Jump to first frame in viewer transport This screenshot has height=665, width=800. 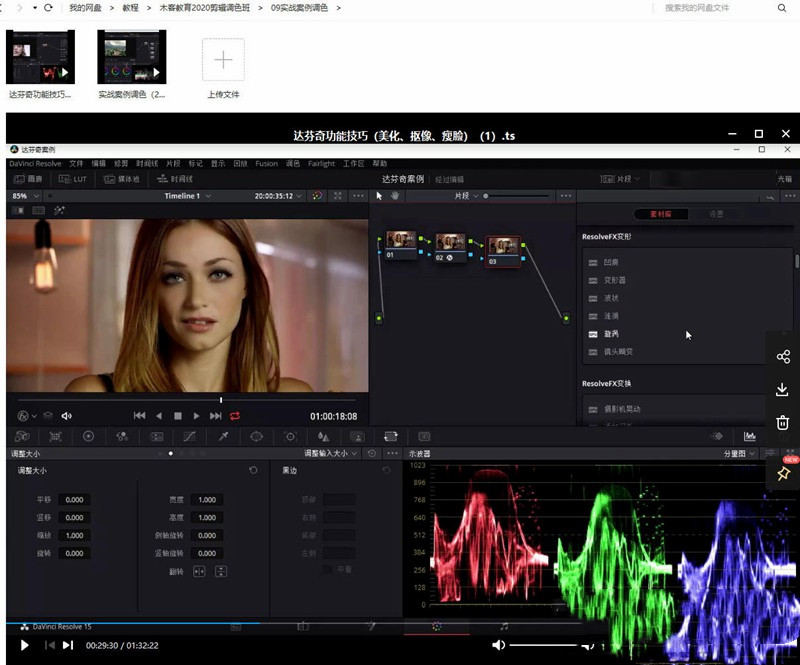point(139,416)
